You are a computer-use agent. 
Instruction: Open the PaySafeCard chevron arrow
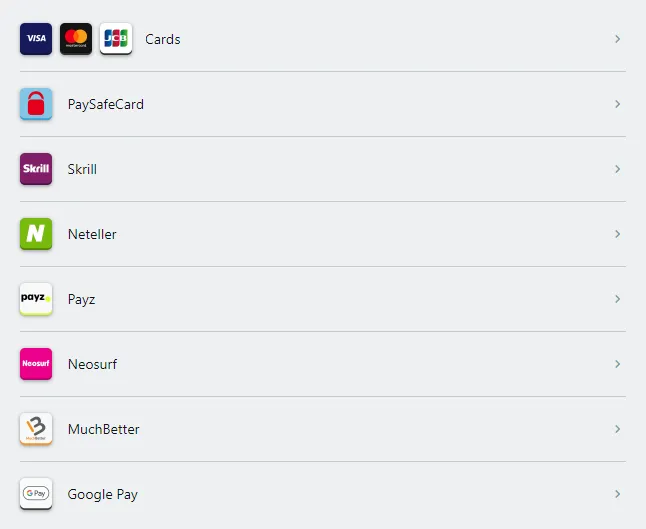[617, 104]
